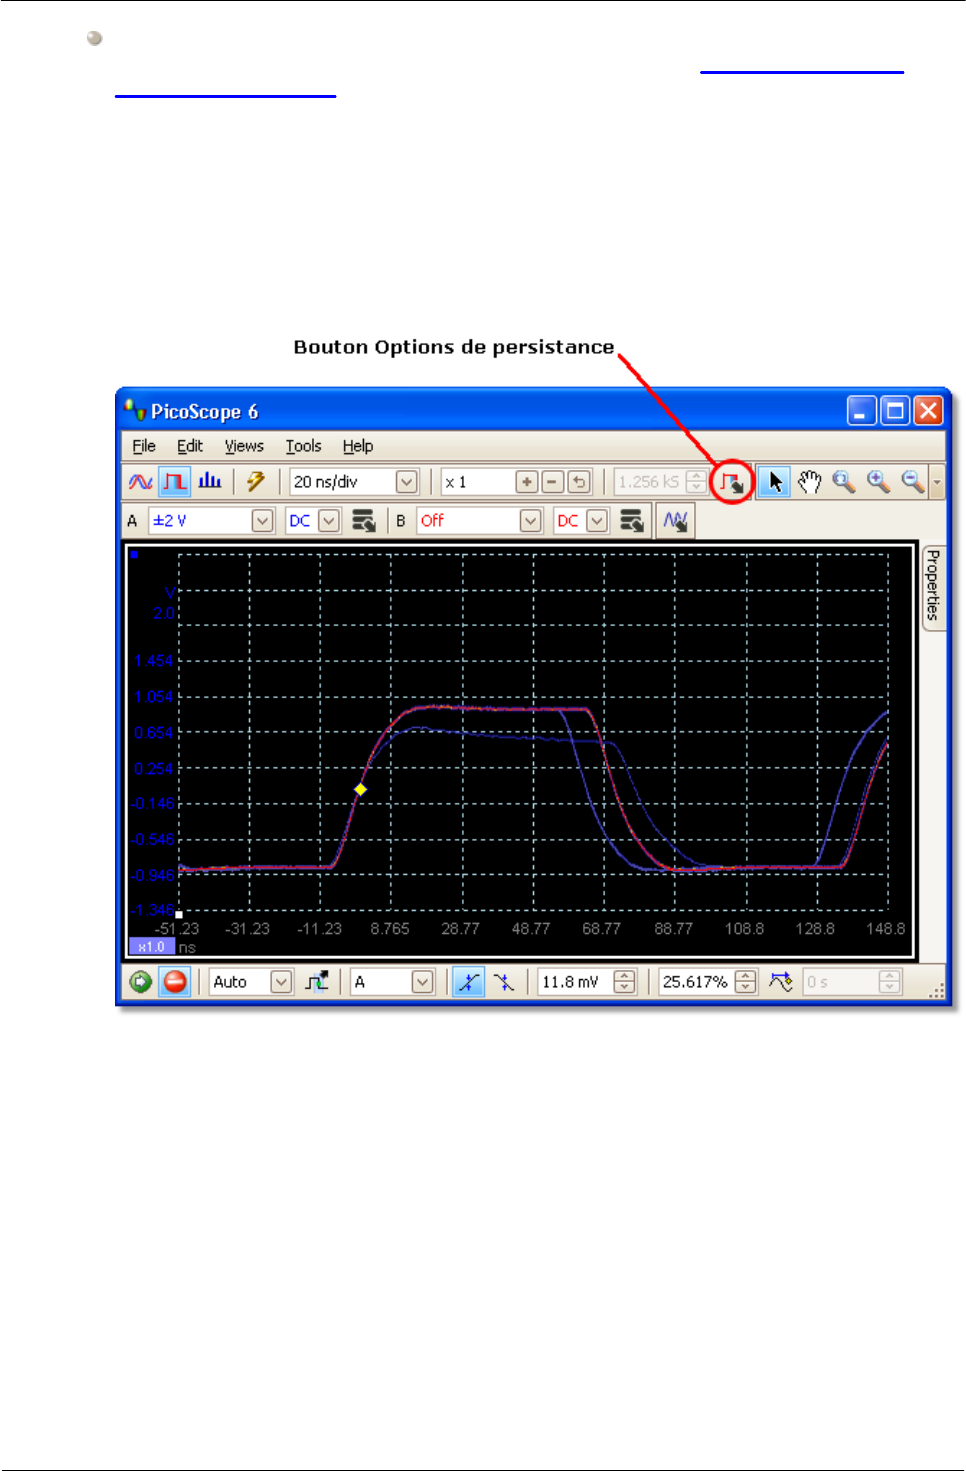Click the blue hyperlink above the screenshot
This screenshot has width=966, height=1471.
[x=802, y=73]
